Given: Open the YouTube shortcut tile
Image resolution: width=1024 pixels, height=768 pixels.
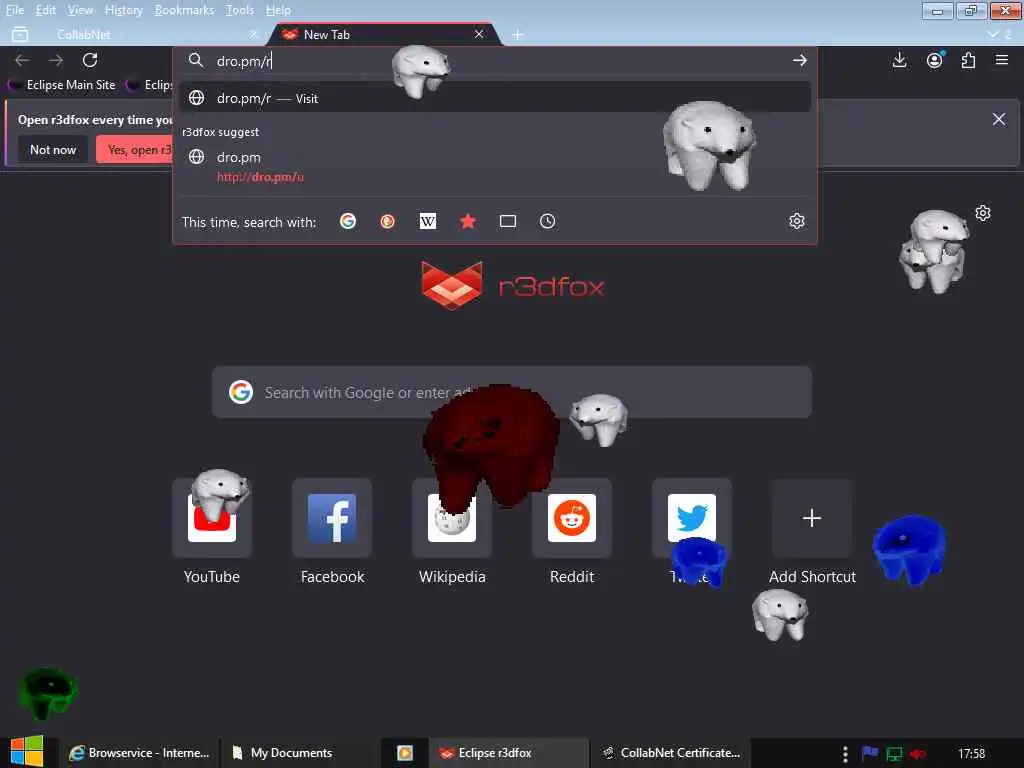Looking at the screenshot, I should pos(212,518).
